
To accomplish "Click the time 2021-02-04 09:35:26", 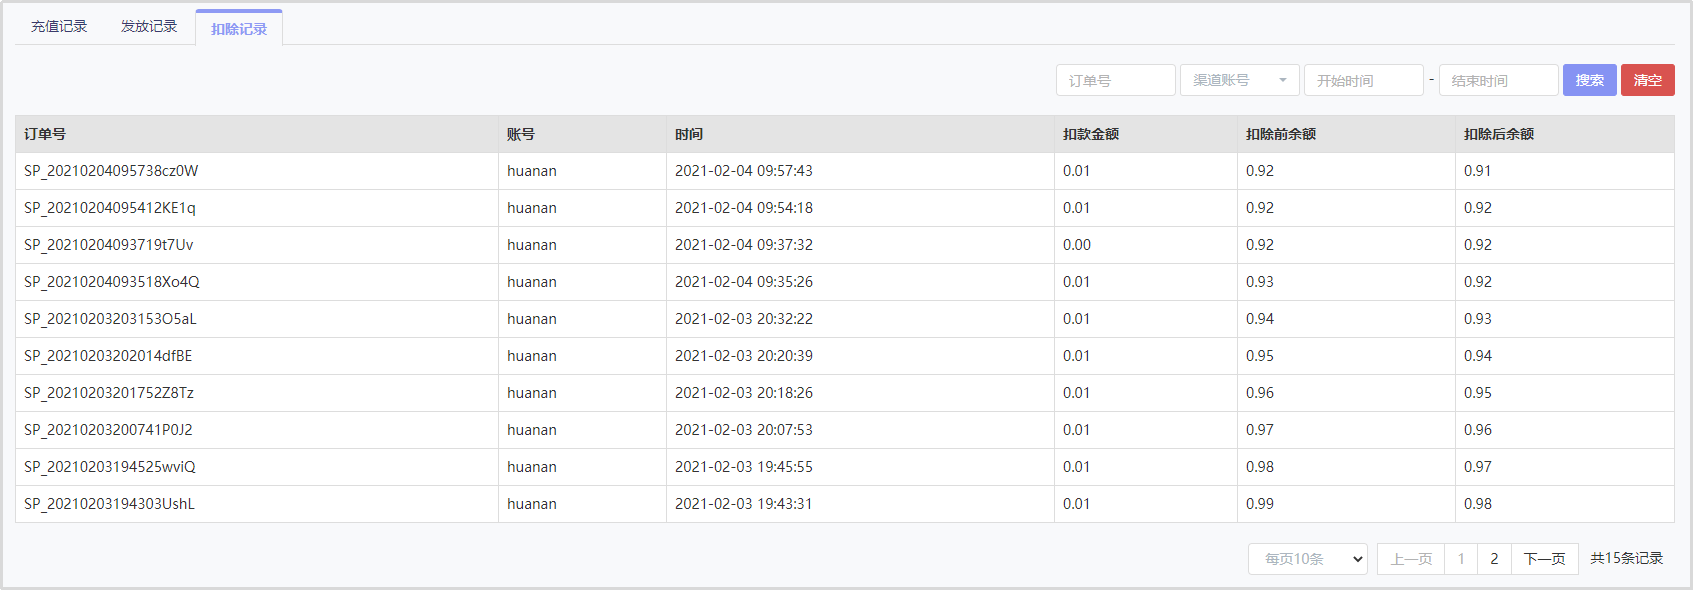I will (744, 282).
